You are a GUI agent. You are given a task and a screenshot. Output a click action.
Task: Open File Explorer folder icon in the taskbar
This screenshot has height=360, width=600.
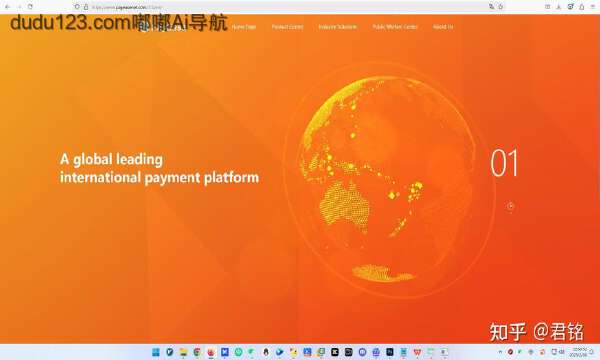pyautogui.click(x=183, y=352)
